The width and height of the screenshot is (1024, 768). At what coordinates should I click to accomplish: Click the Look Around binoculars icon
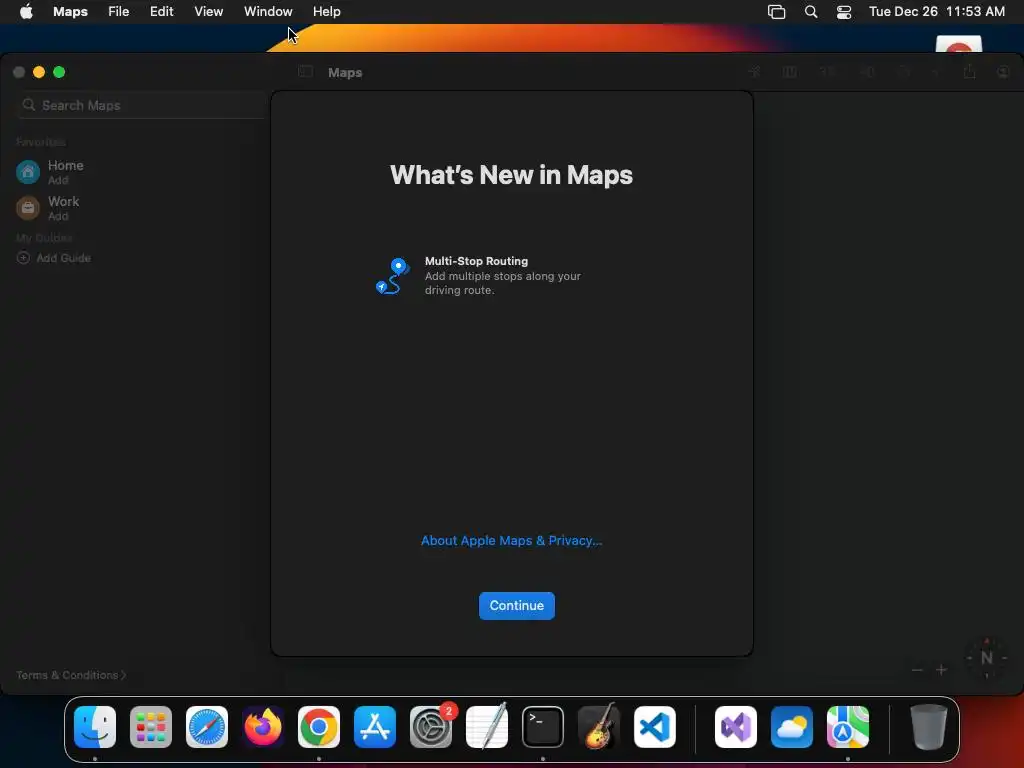point(868,72)
